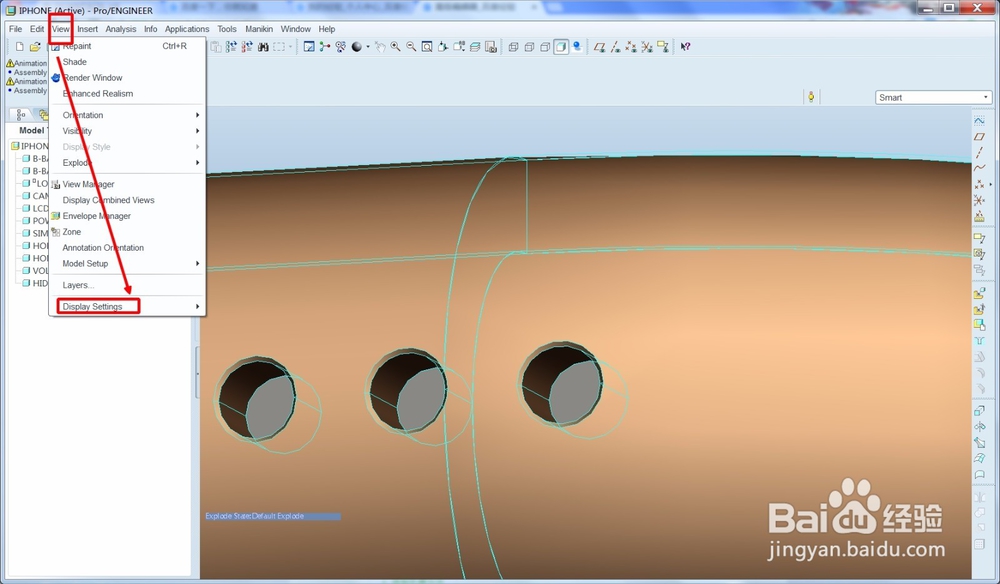Click the Layers stack toolbar icon
Image resolution: width=1000 pixels, height=584 pixels.
click(474, 47)
